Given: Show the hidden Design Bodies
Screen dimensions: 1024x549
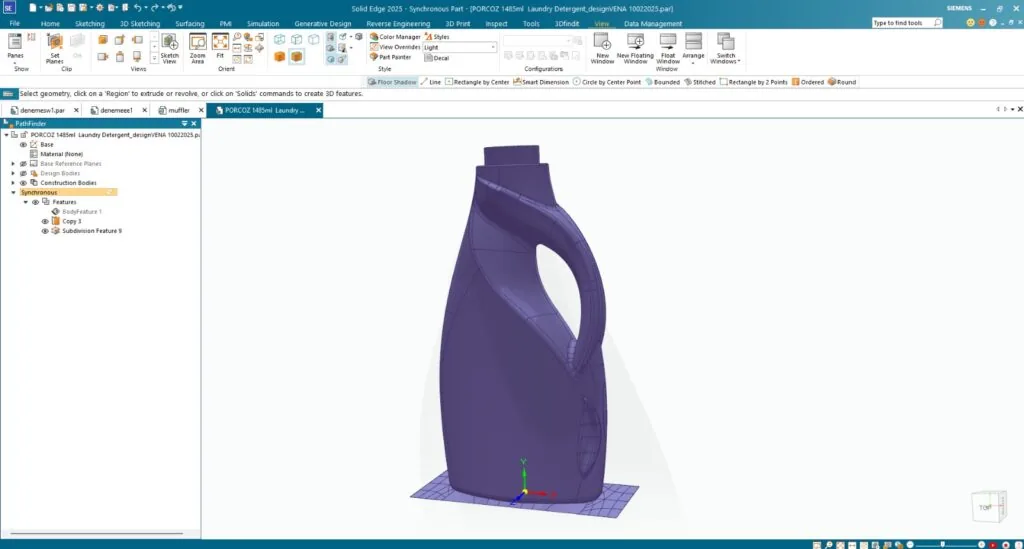Looking at the screenshot, I should (x=24, y=174).
